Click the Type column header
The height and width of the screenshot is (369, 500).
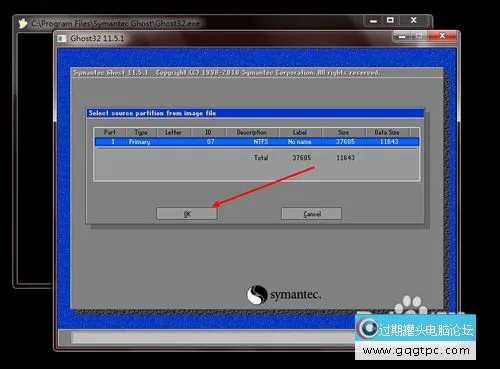pos(141,132)
